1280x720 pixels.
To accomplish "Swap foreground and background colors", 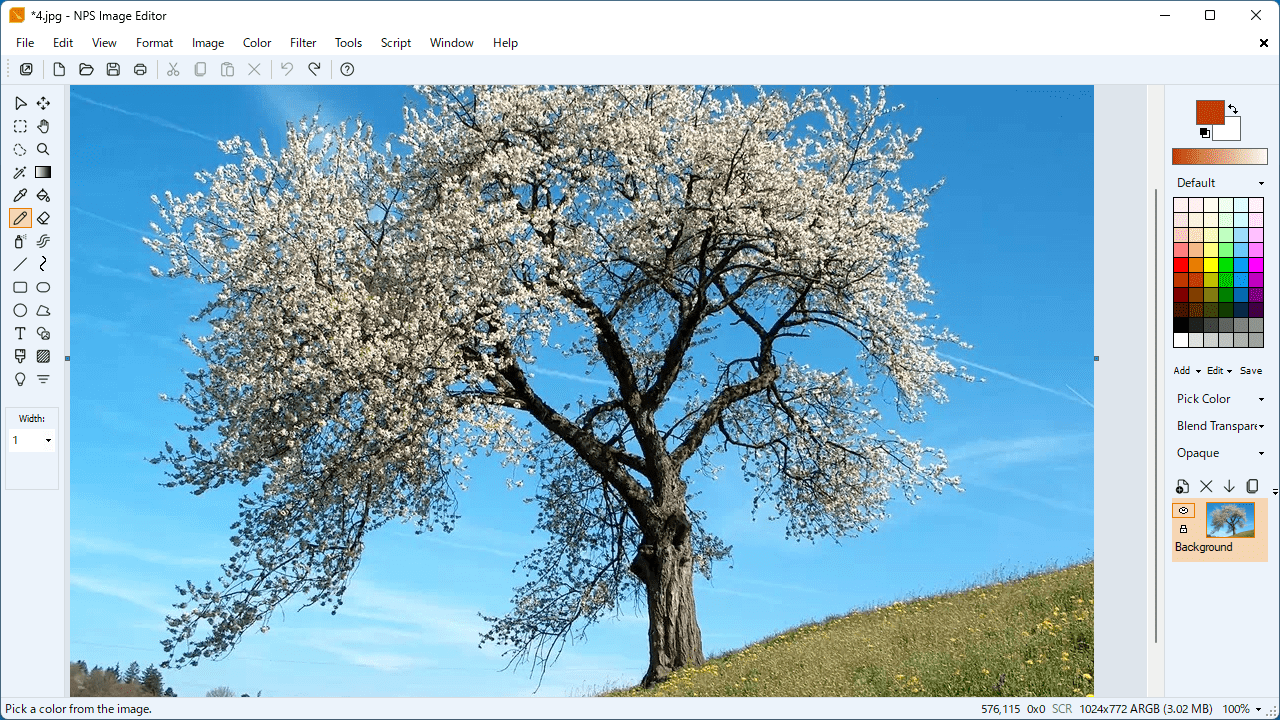I will (x=1233, y=109).
